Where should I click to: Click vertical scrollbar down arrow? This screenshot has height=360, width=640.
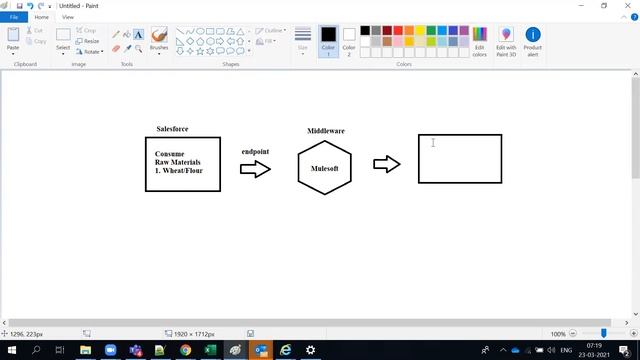636,314
